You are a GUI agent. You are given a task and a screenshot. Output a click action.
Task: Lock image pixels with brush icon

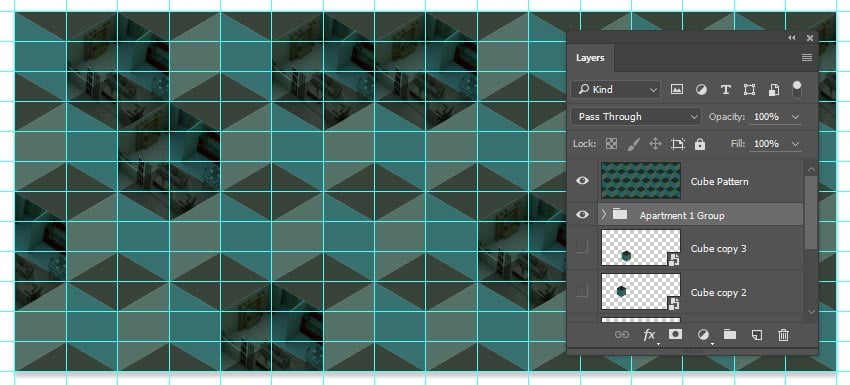(x=633, y=144)
